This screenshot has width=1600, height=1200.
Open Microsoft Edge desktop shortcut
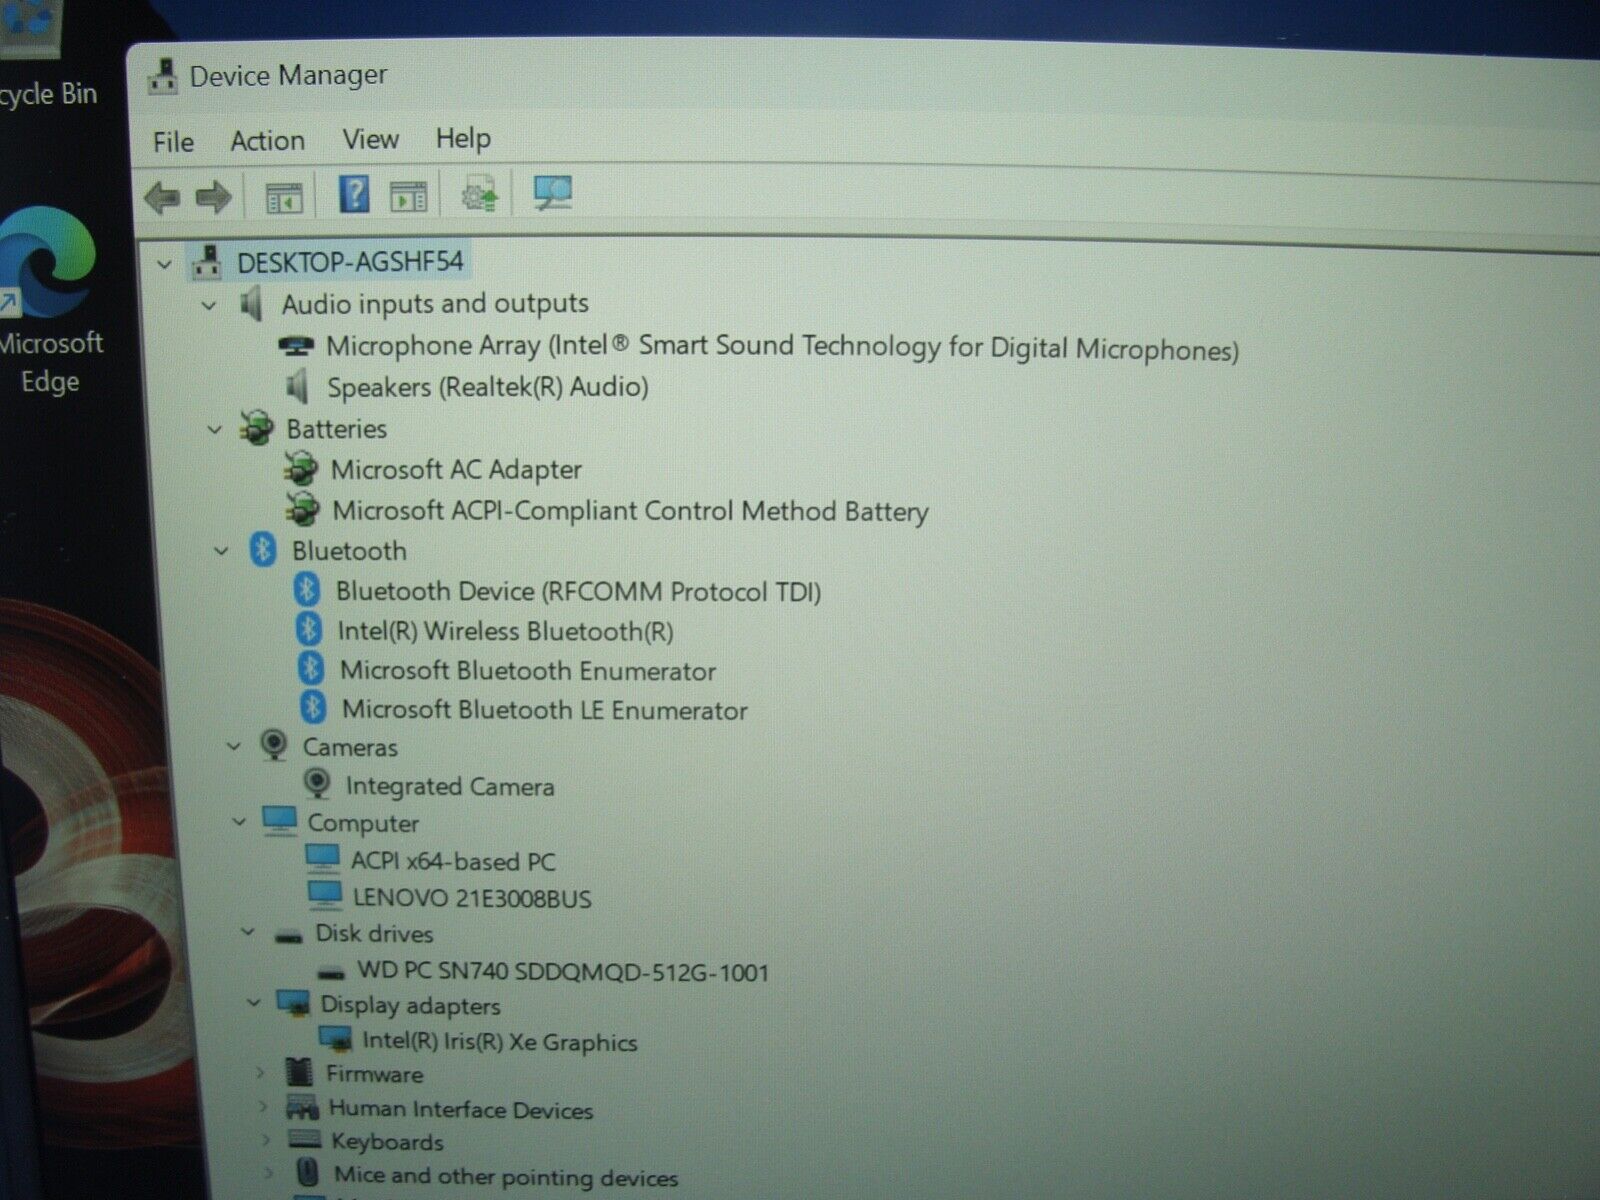click(x=48, y=300)
